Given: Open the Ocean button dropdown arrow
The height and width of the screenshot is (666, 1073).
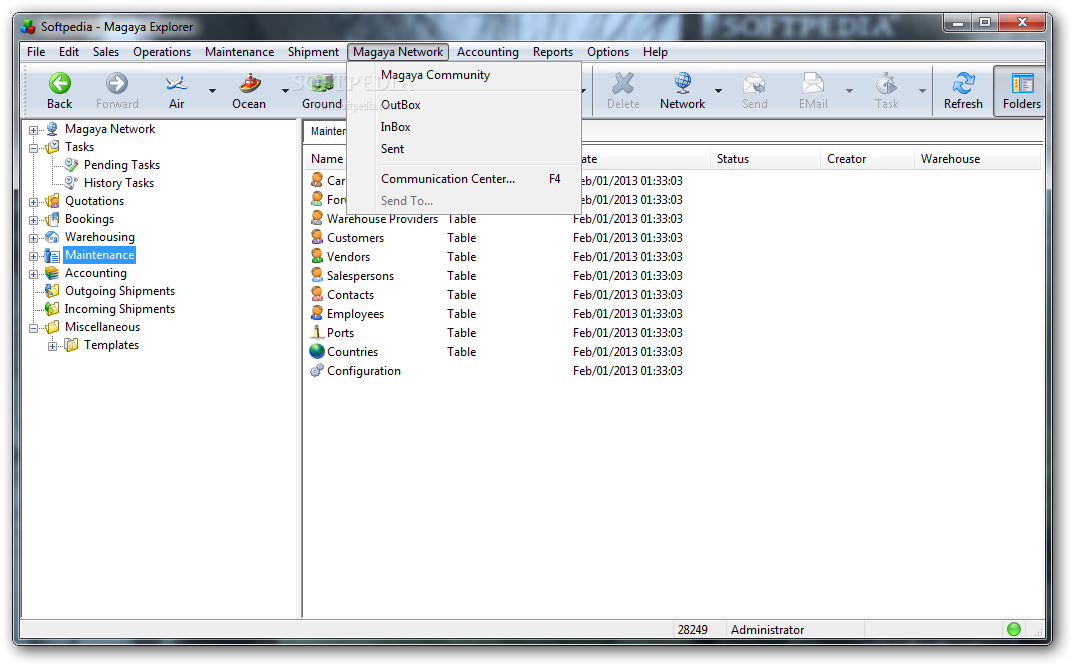Looking at the screenshot, I should tap(285, 91).
